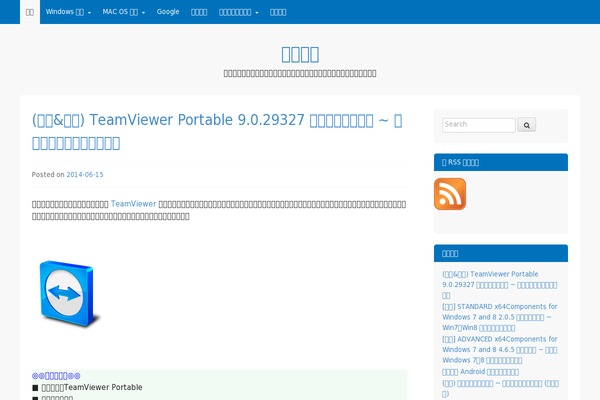Open sidebar link TeamViewer Portable 9.0.29327
Screen dimensions: 600x400
click(x=500, y=284)
